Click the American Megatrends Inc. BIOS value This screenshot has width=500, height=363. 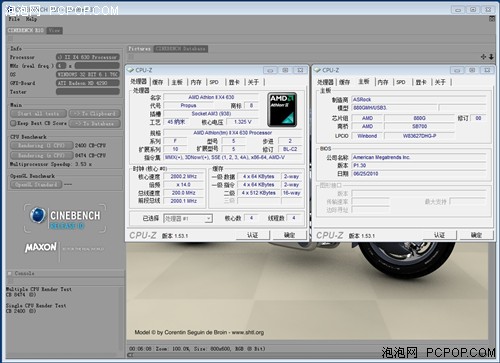419,157
